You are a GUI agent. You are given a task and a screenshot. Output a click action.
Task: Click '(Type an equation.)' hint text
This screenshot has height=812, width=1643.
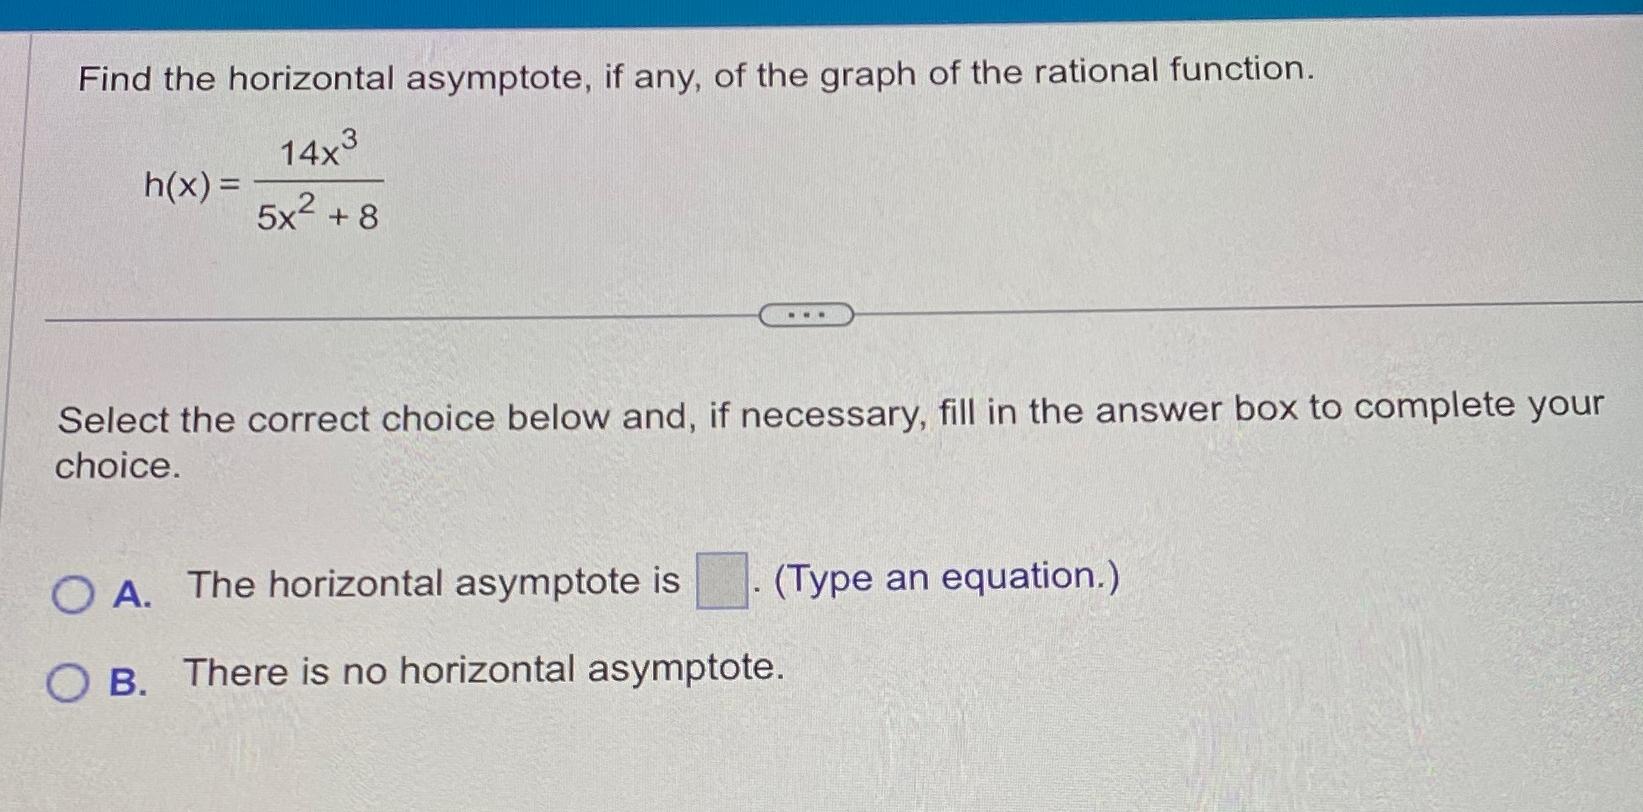click(x=946, y=578)
